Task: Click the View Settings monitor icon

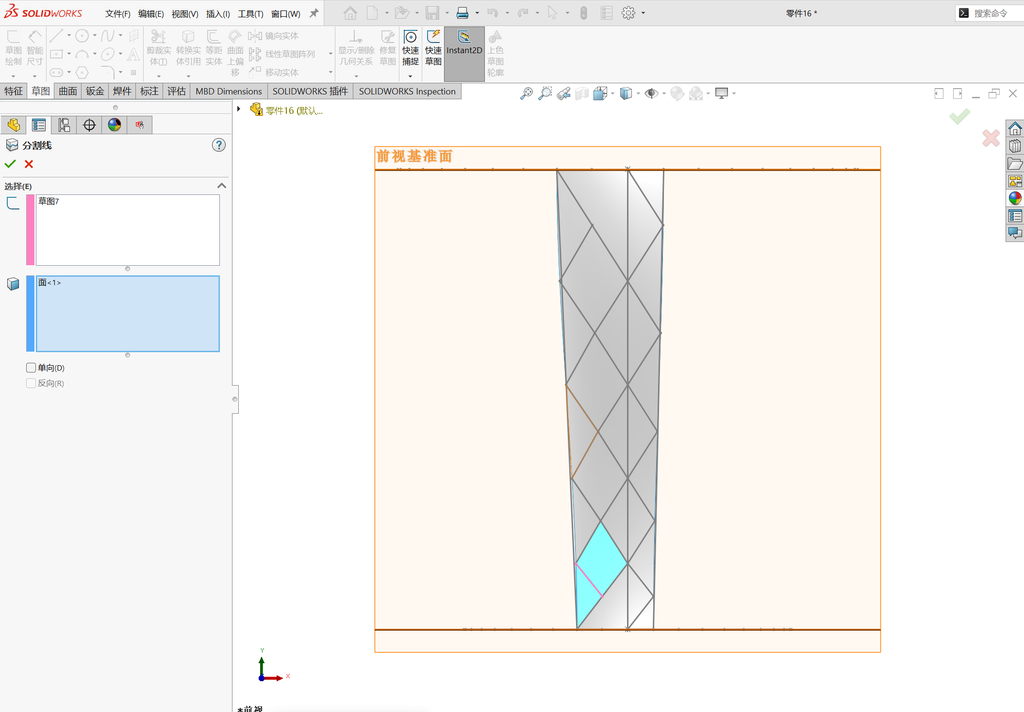Action: pos(722,93)
